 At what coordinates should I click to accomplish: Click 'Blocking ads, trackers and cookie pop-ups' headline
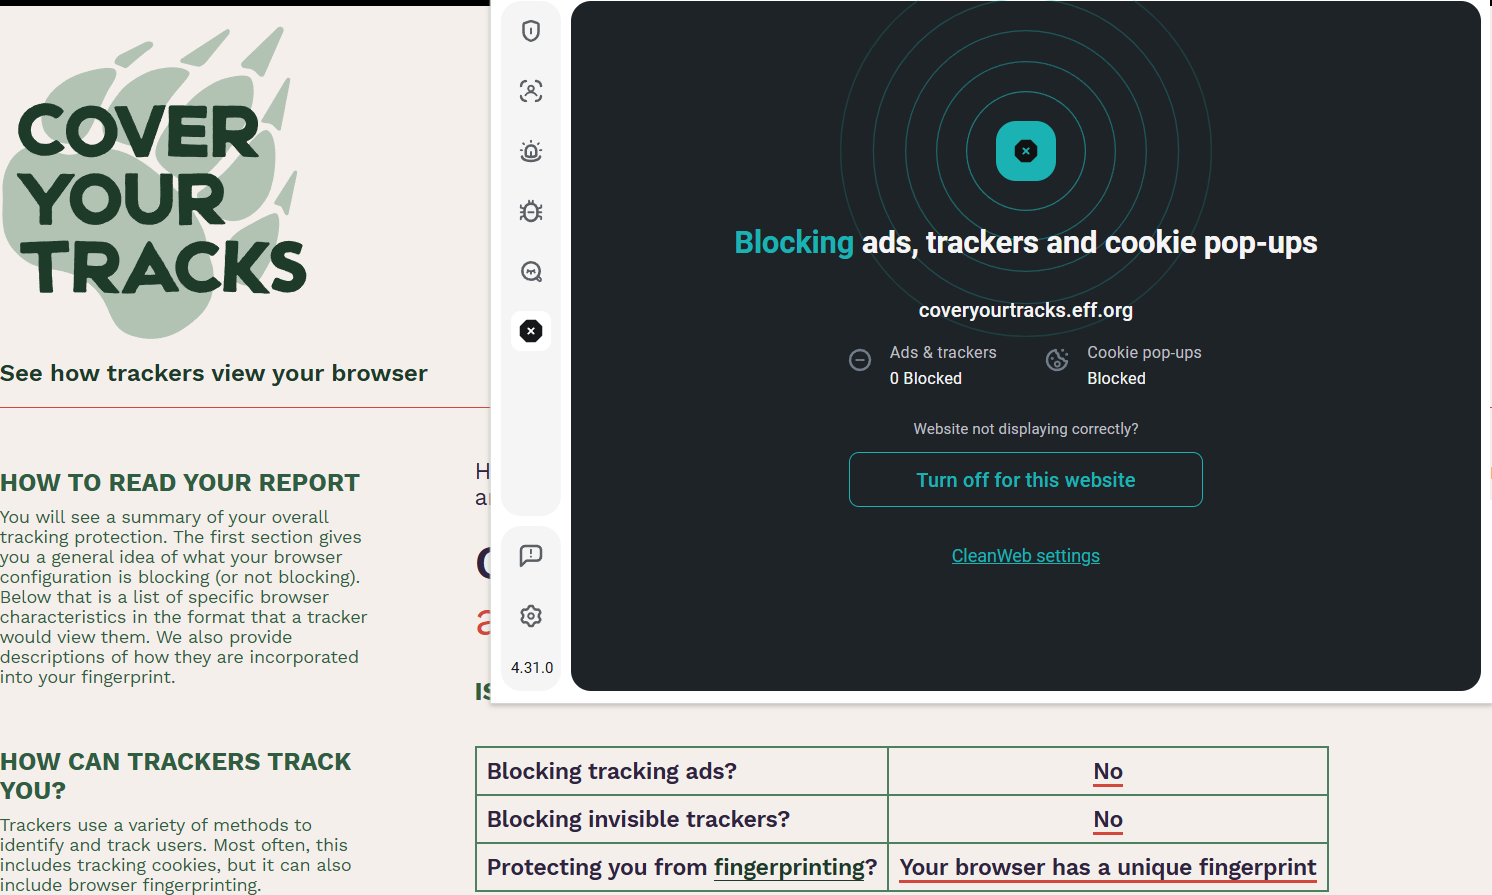[x=1026, y=242]
